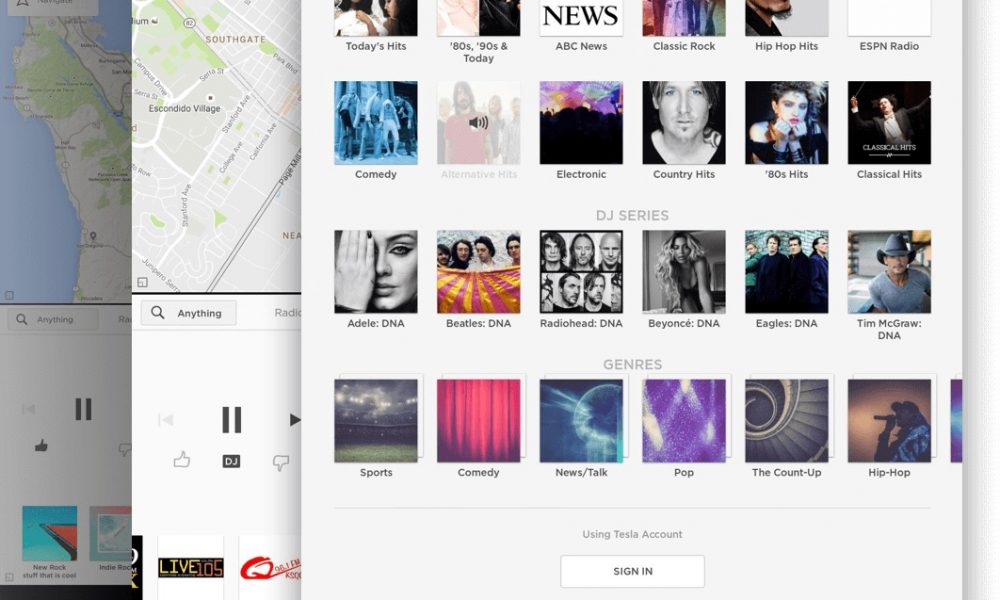Click the expand icon at the Escondido Village map corner
1000x600 pixels.
pos(142,282)
